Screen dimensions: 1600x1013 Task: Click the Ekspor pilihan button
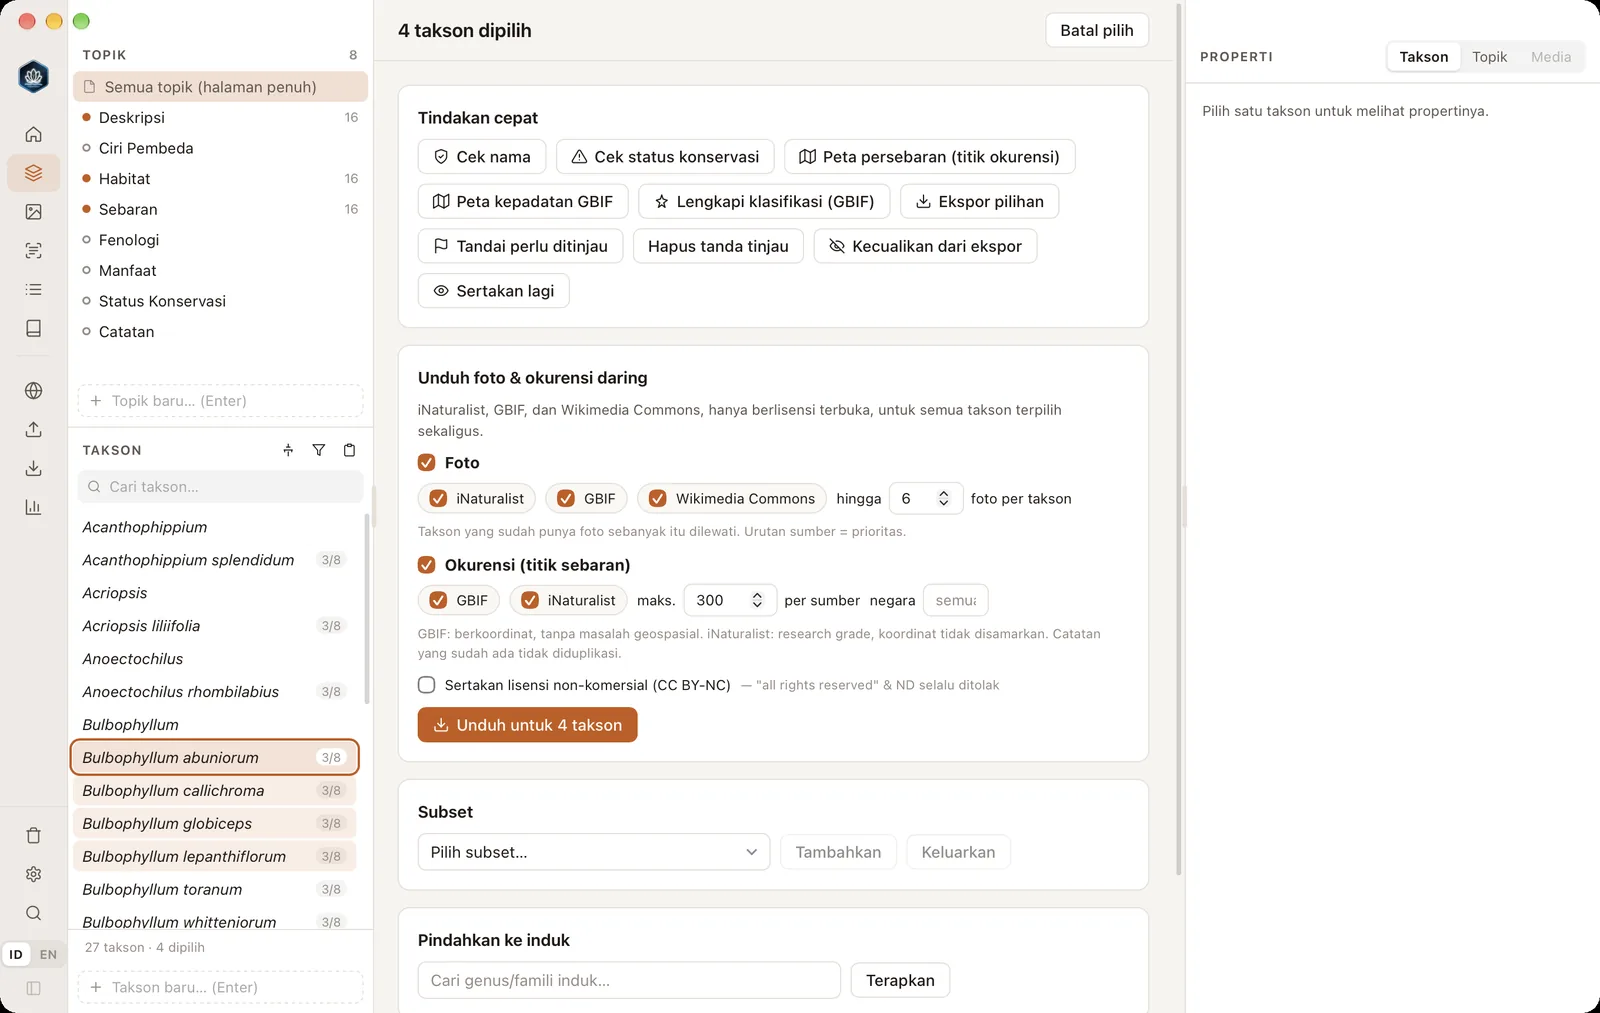(979, 202)
